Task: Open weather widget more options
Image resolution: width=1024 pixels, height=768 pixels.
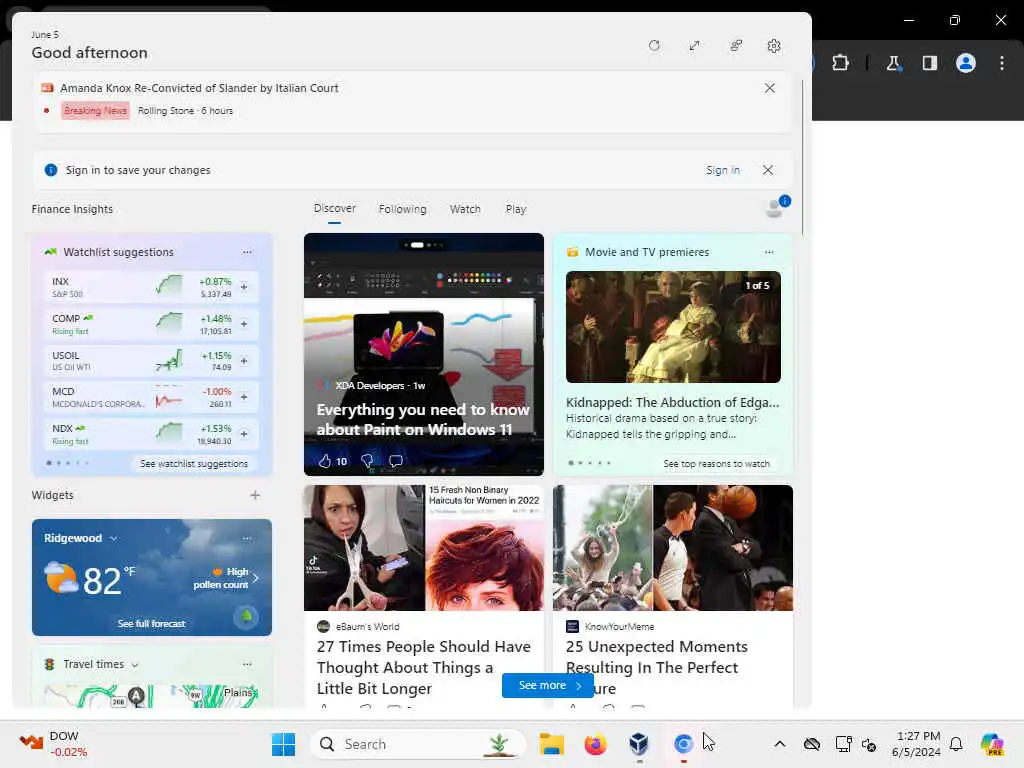Action: 247,539
